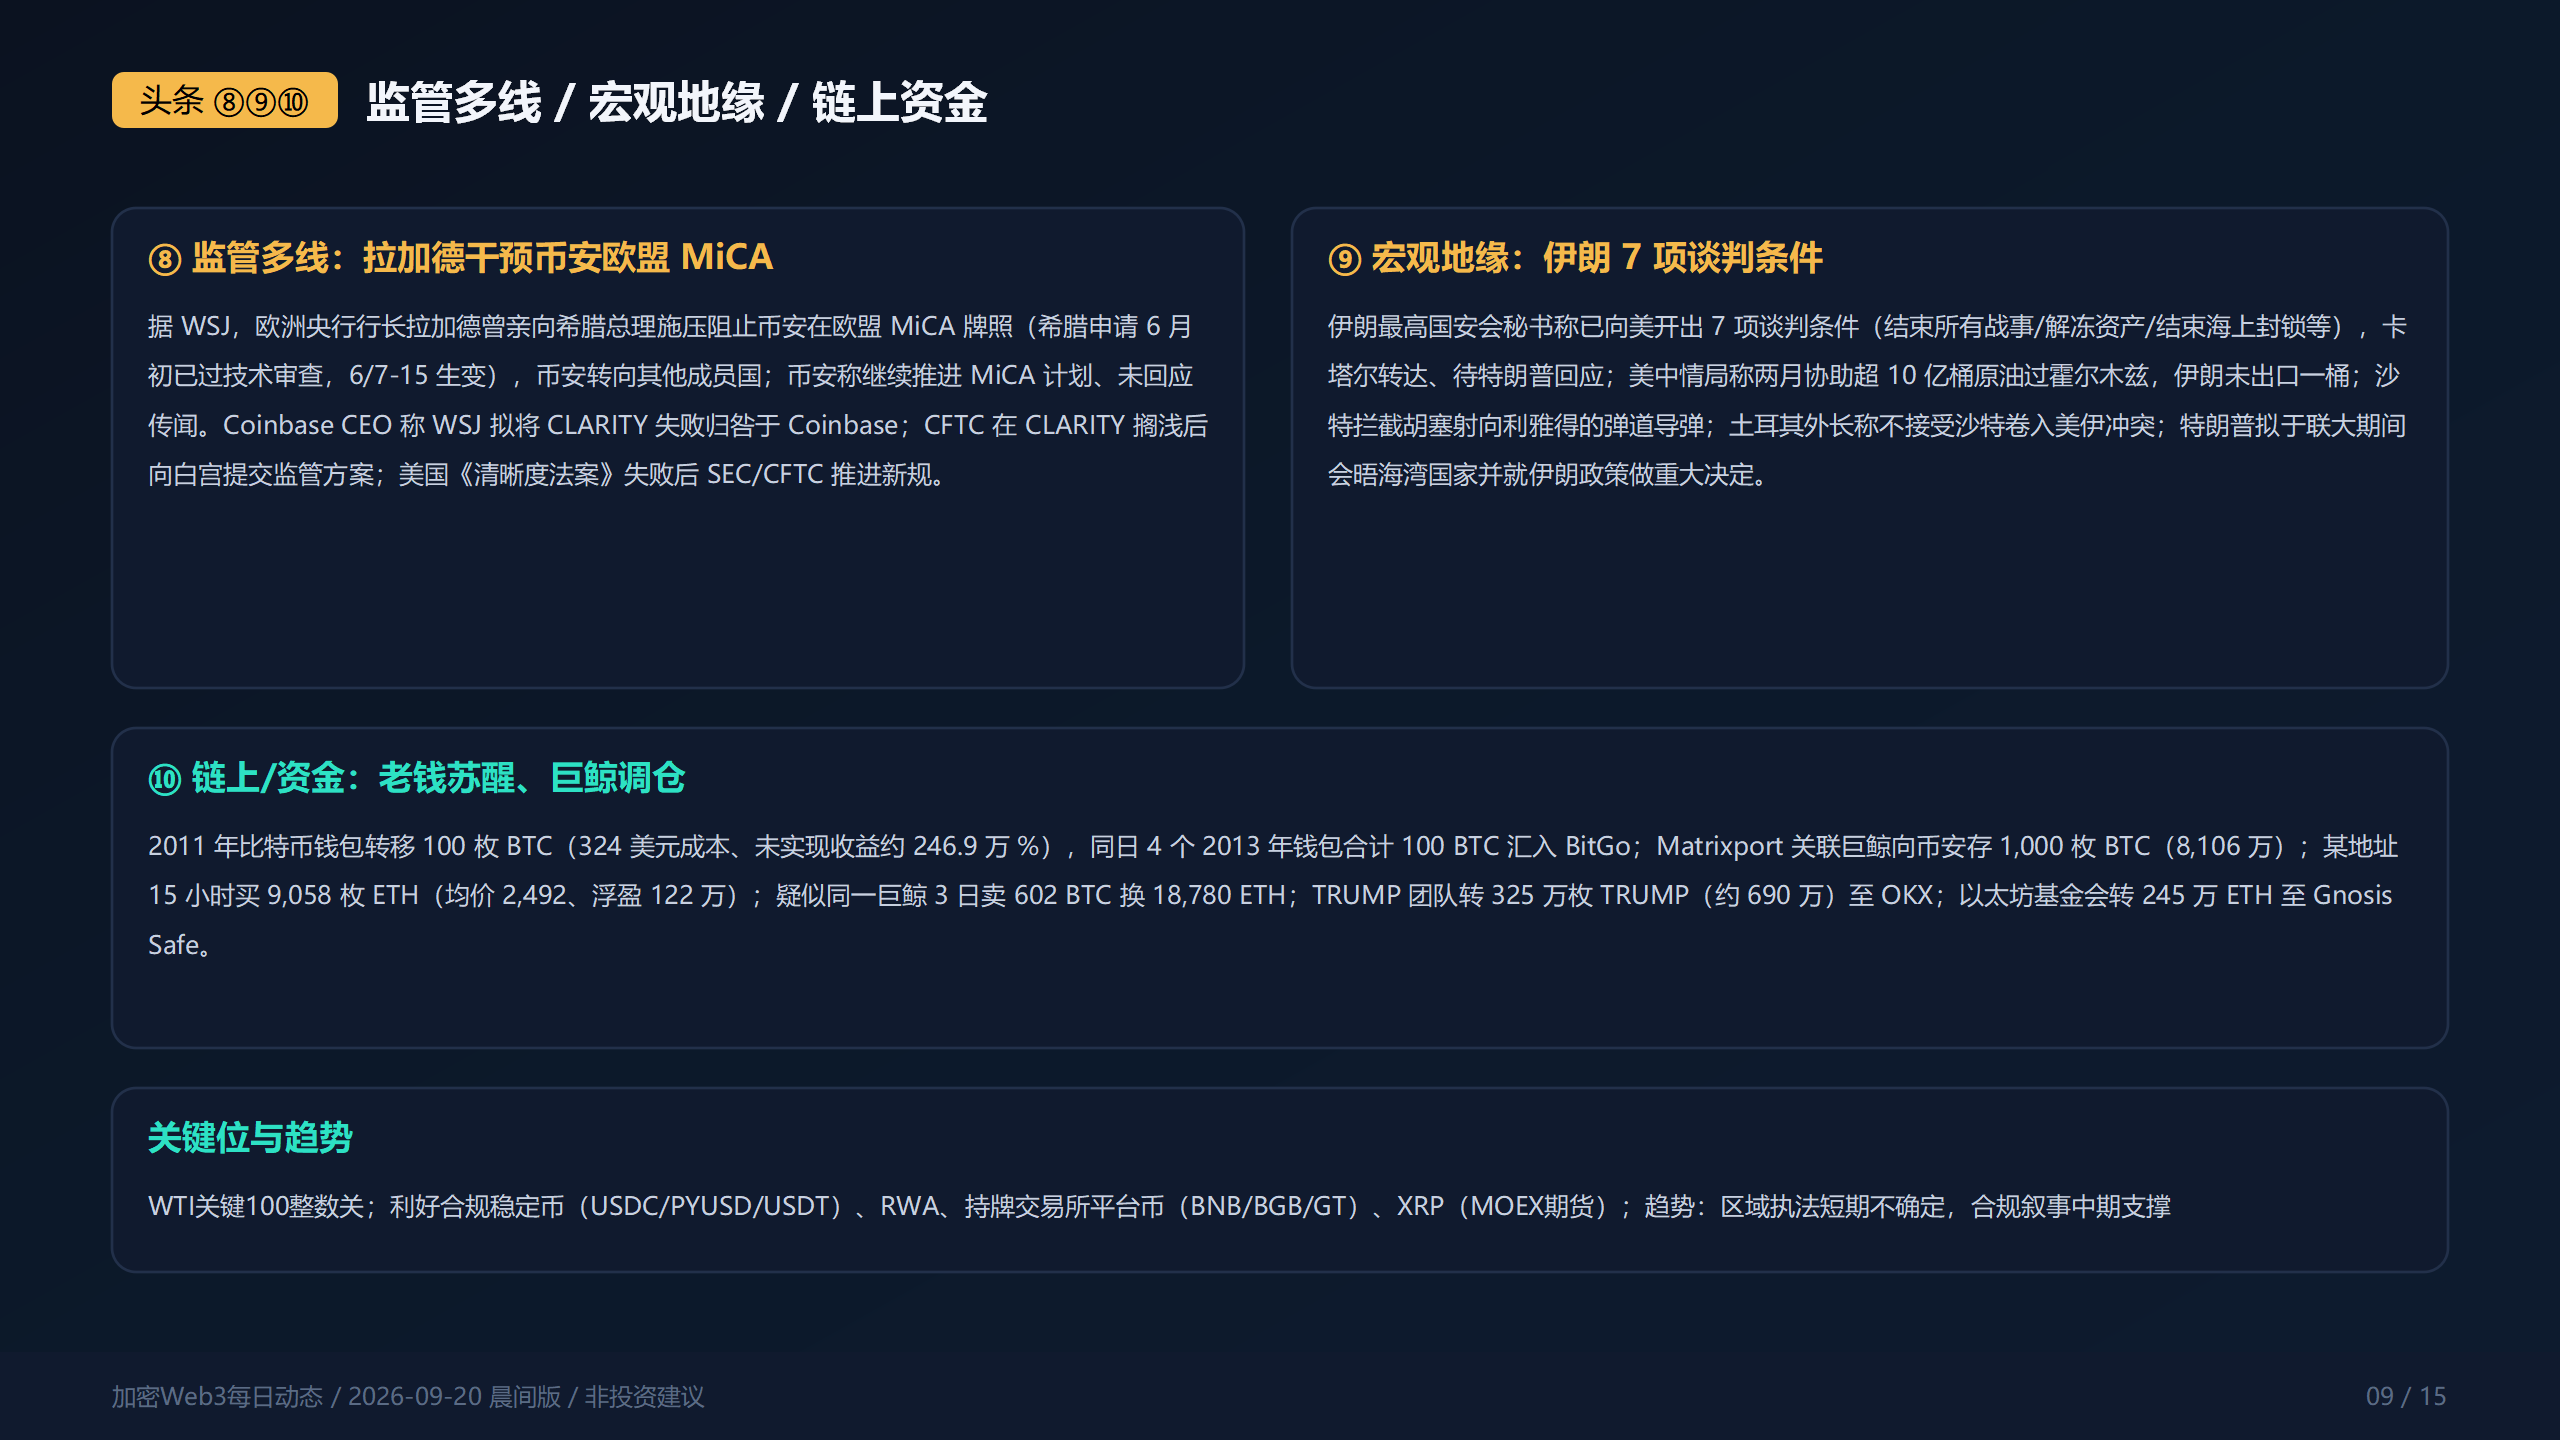
Task: Click the geopolitics card body about 霍尔木兹
Action: point(1868,400)
